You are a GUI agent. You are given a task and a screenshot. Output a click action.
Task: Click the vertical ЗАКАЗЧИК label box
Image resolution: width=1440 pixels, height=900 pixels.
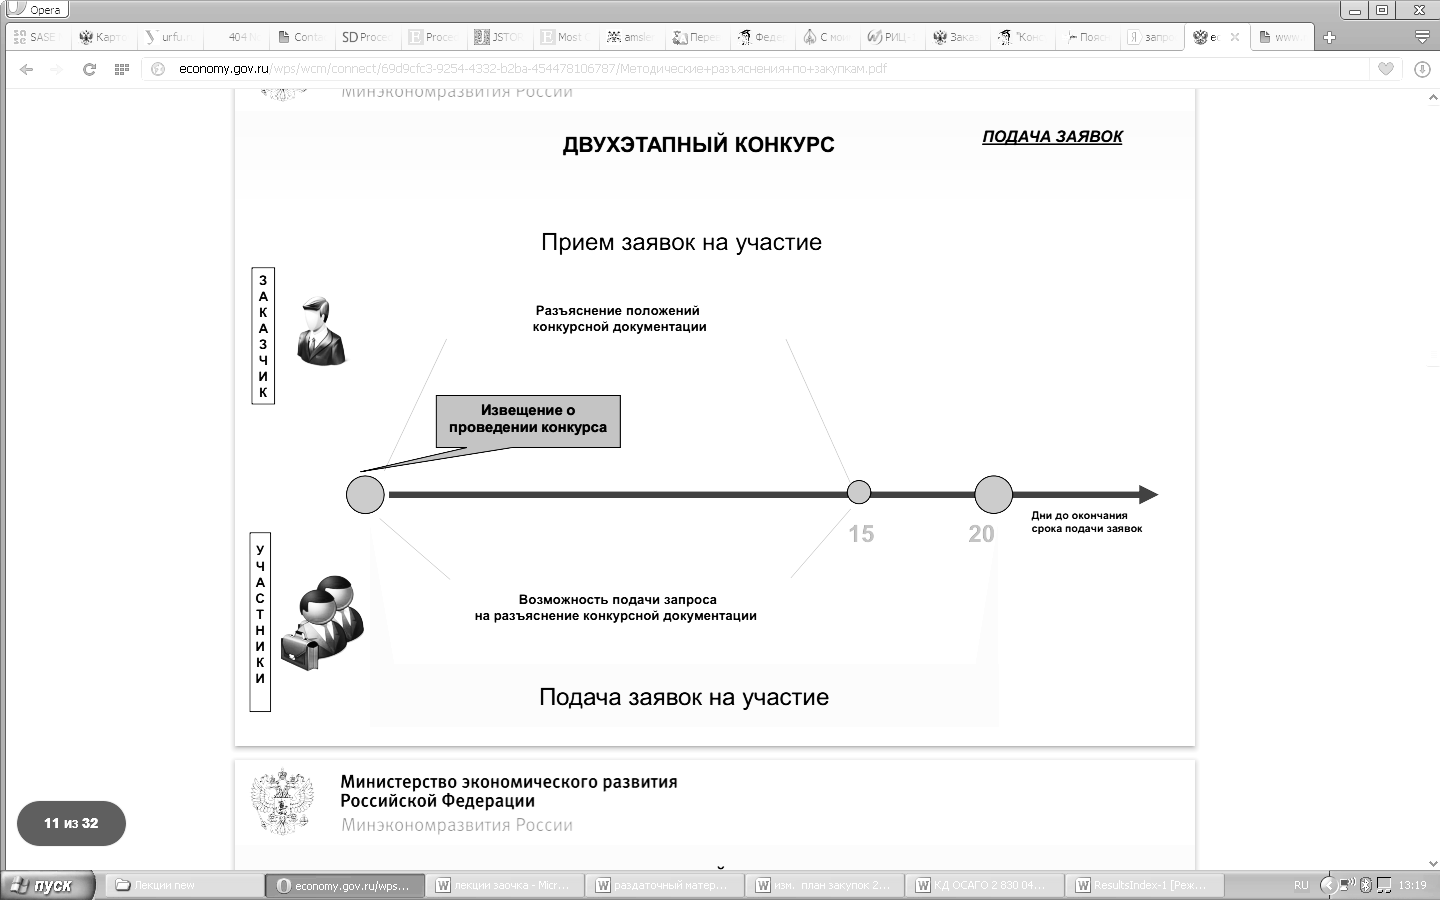click(x=263, y=336)
